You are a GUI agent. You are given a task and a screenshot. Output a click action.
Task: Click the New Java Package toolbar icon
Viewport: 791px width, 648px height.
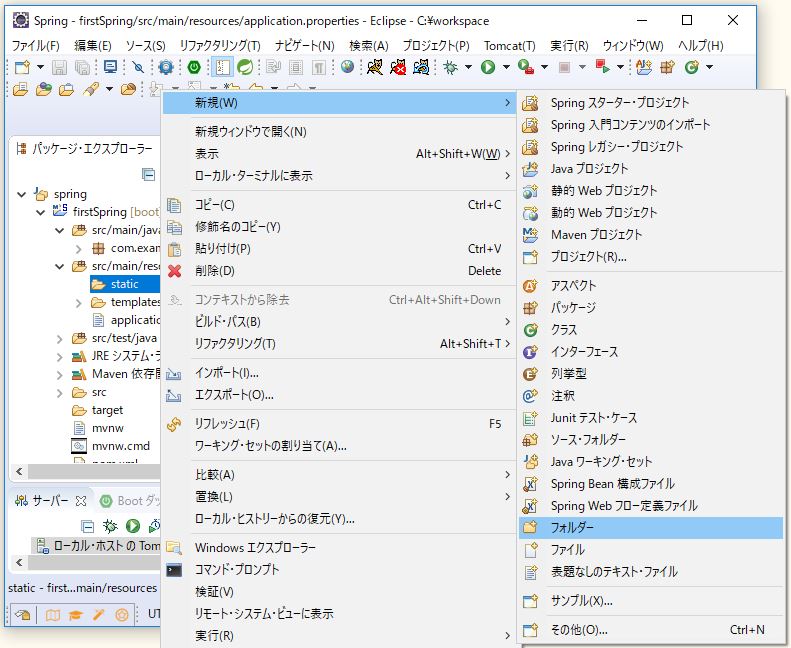[x=667, y=67]
